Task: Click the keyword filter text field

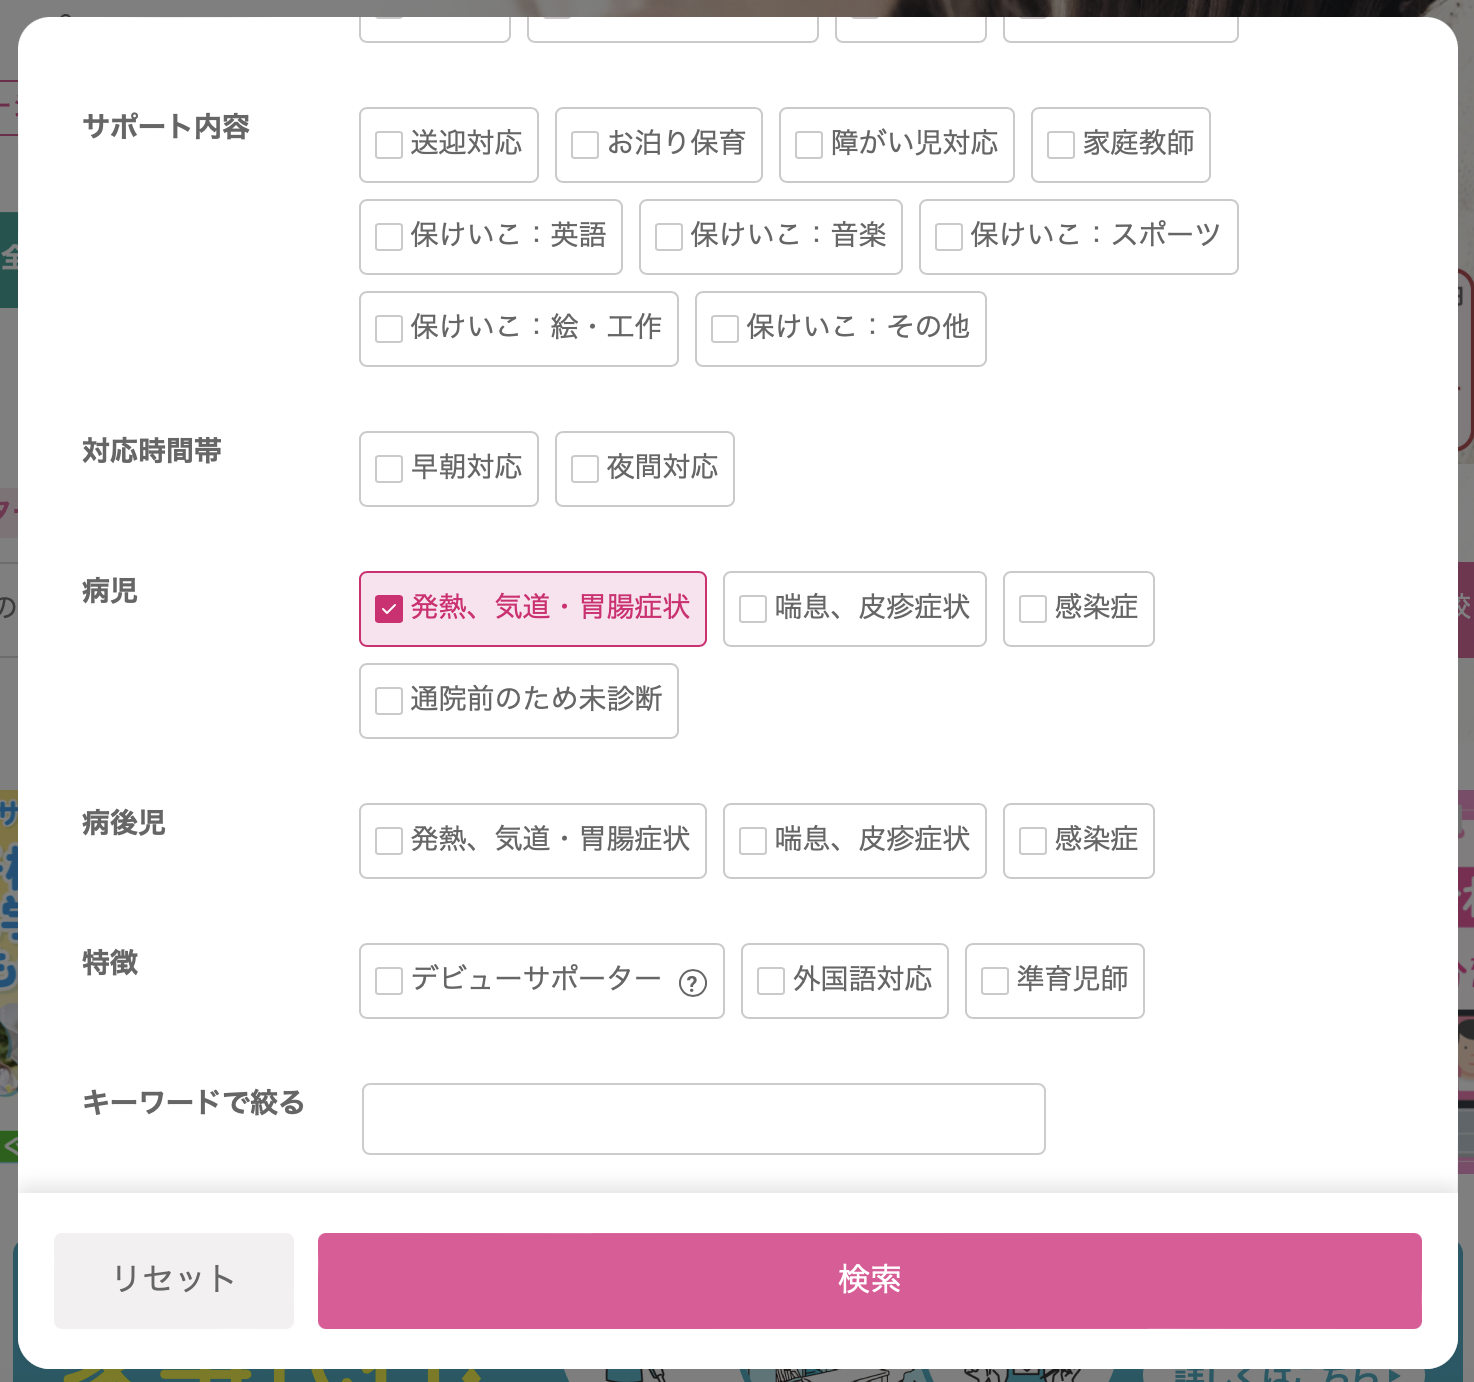Action: pos(703,1119)
